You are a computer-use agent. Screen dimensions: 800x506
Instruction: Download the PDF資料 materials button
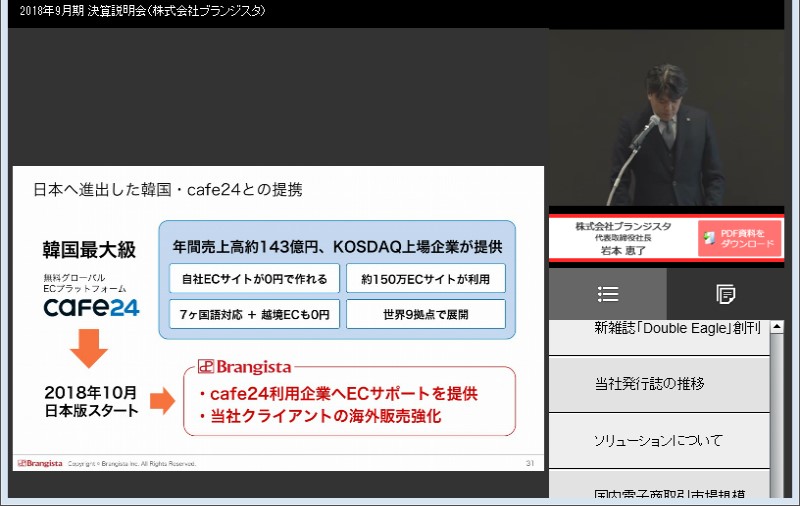point(739,238)
